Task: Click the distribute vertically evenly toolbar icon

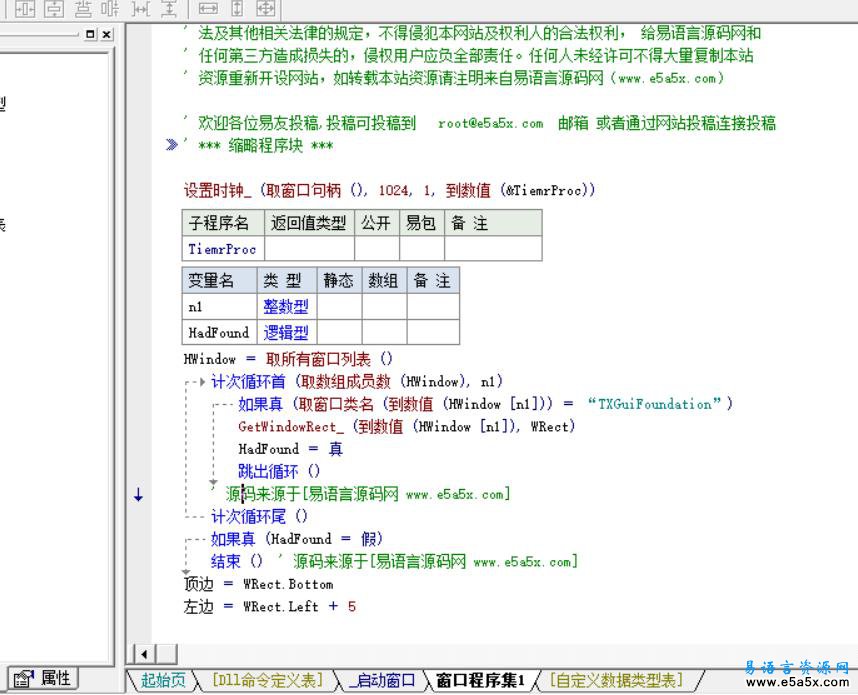Action: (83, 8)
